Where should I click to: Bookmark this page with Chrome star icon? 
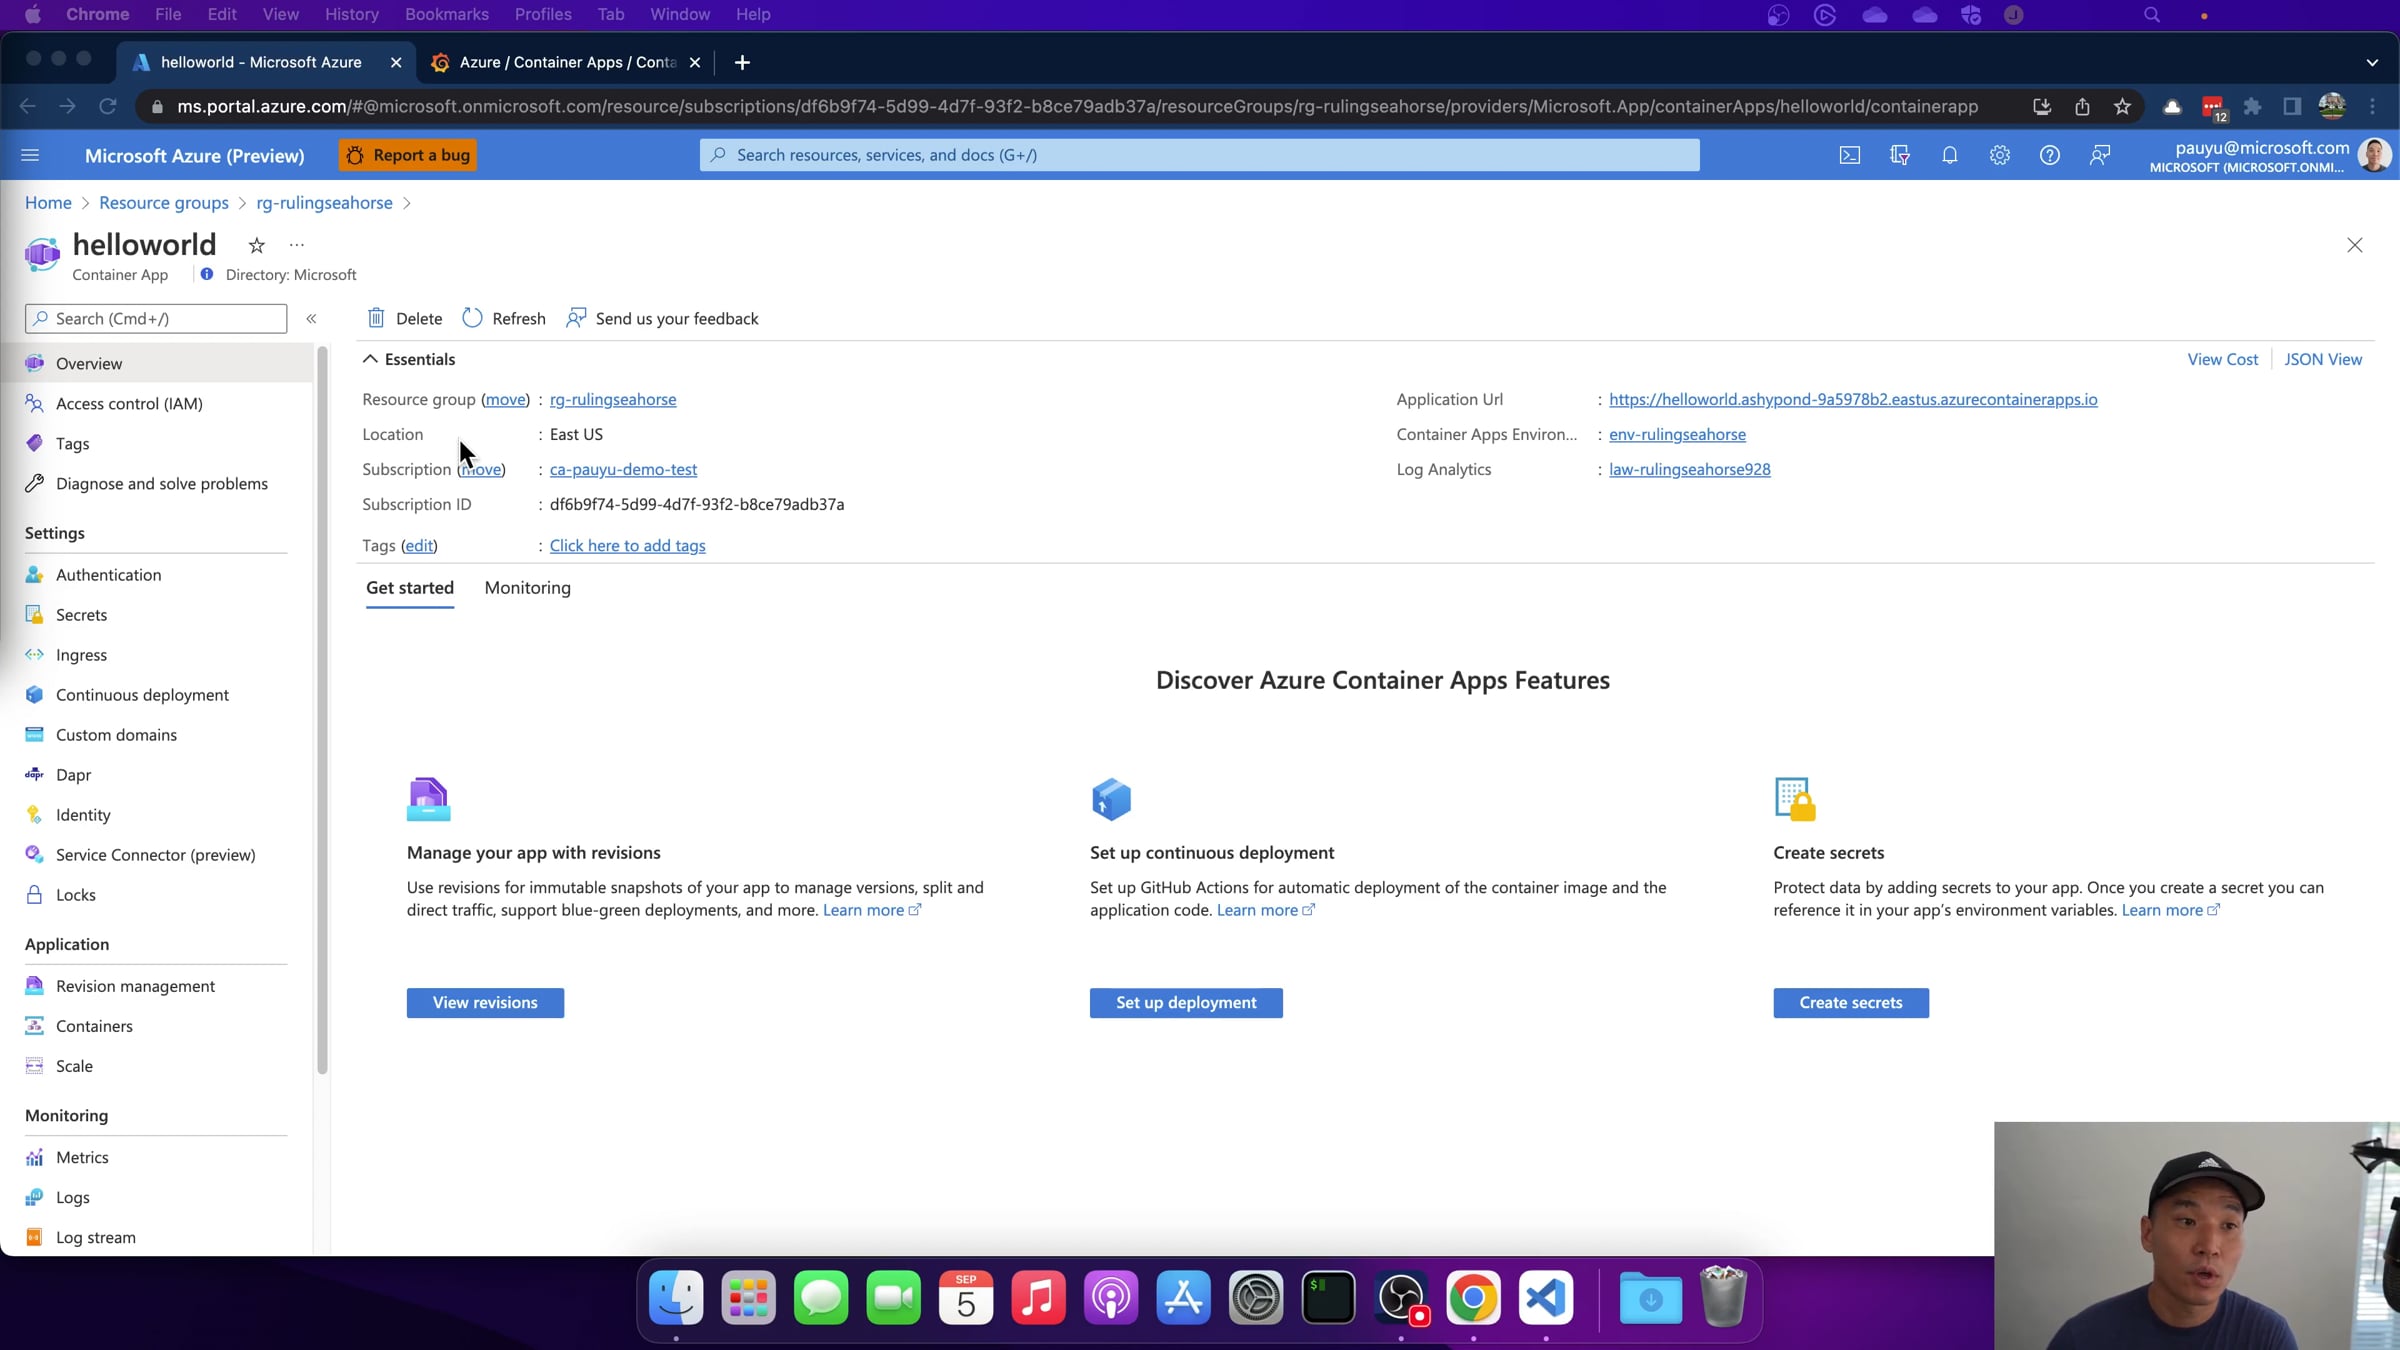2122,107
